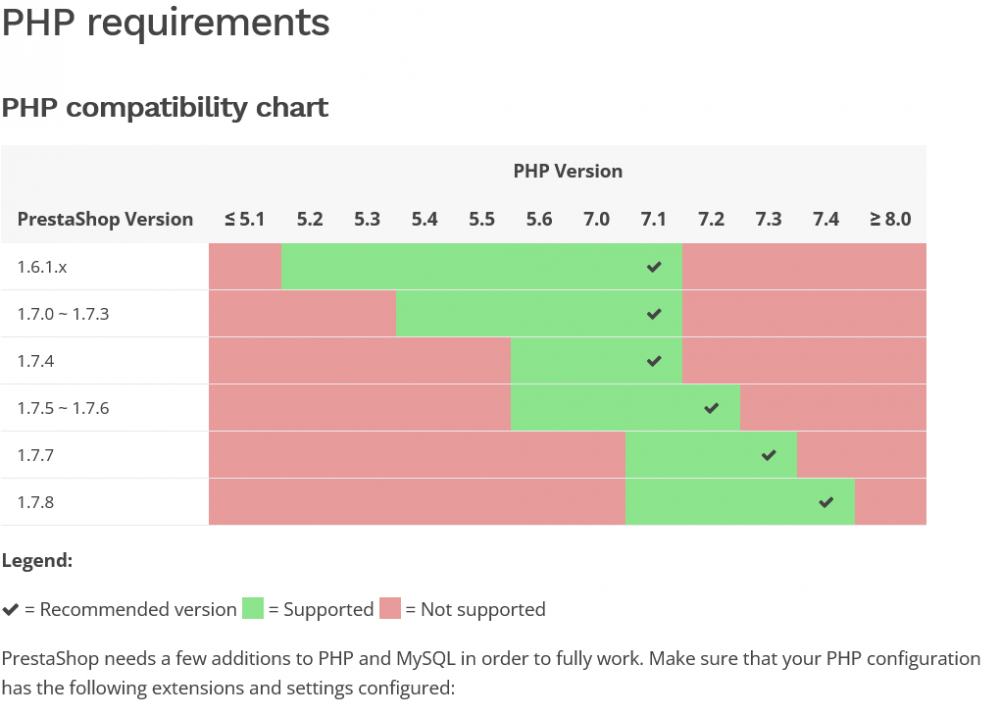The image size is (1000, 716).
Task: Select the PrestaShop Version column header
Action: pos(105,219)
